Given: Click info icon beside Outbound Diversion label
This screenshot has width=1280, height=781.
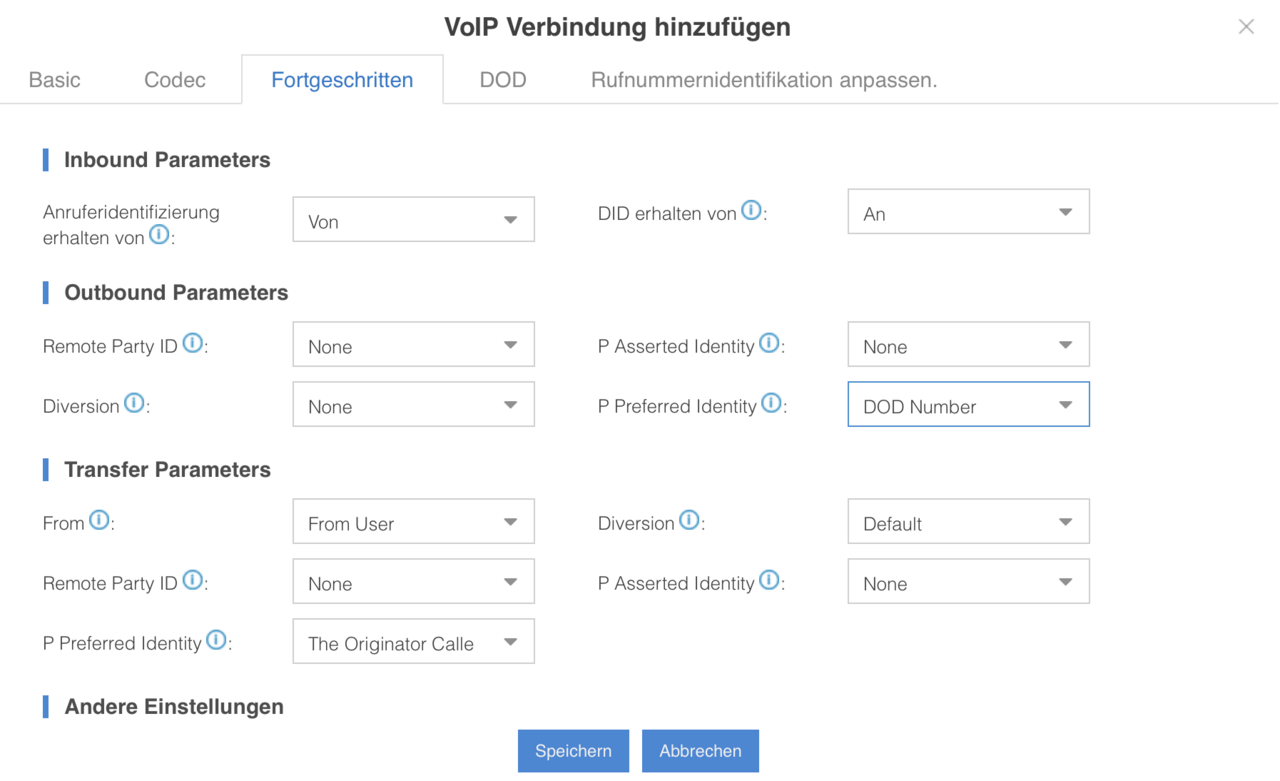Looking at the screenshot, I should (x=134, y=404).
